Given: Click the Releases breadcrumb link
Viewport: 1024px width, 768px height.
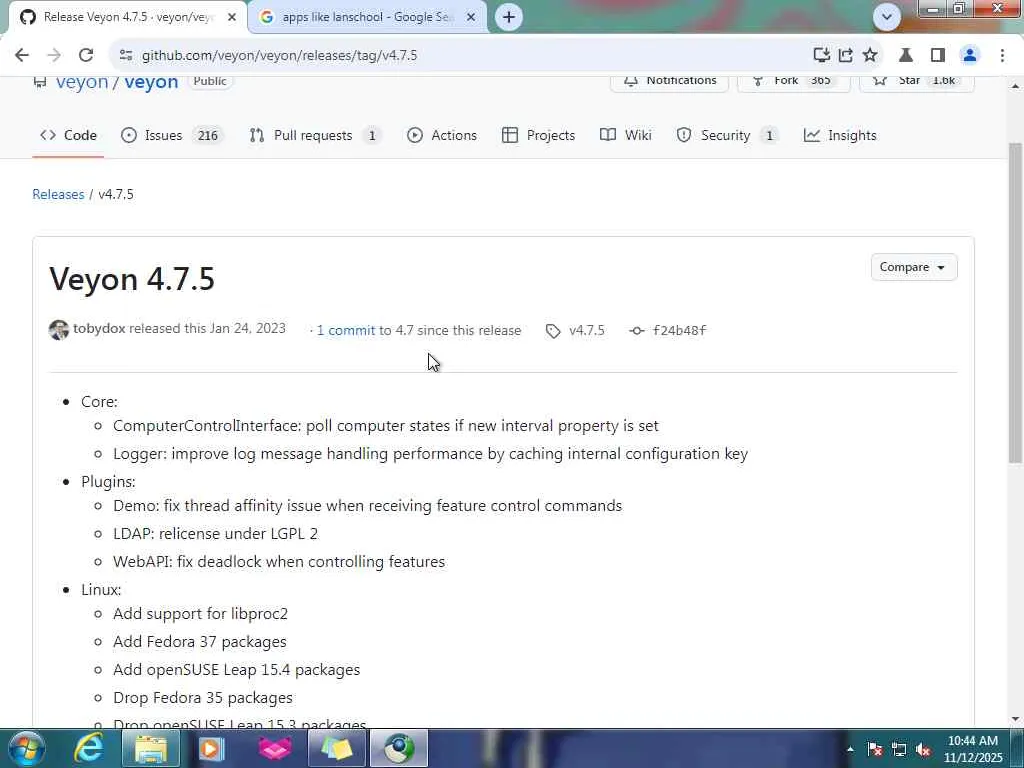Looking at the screenshot, I should point(58,194).
